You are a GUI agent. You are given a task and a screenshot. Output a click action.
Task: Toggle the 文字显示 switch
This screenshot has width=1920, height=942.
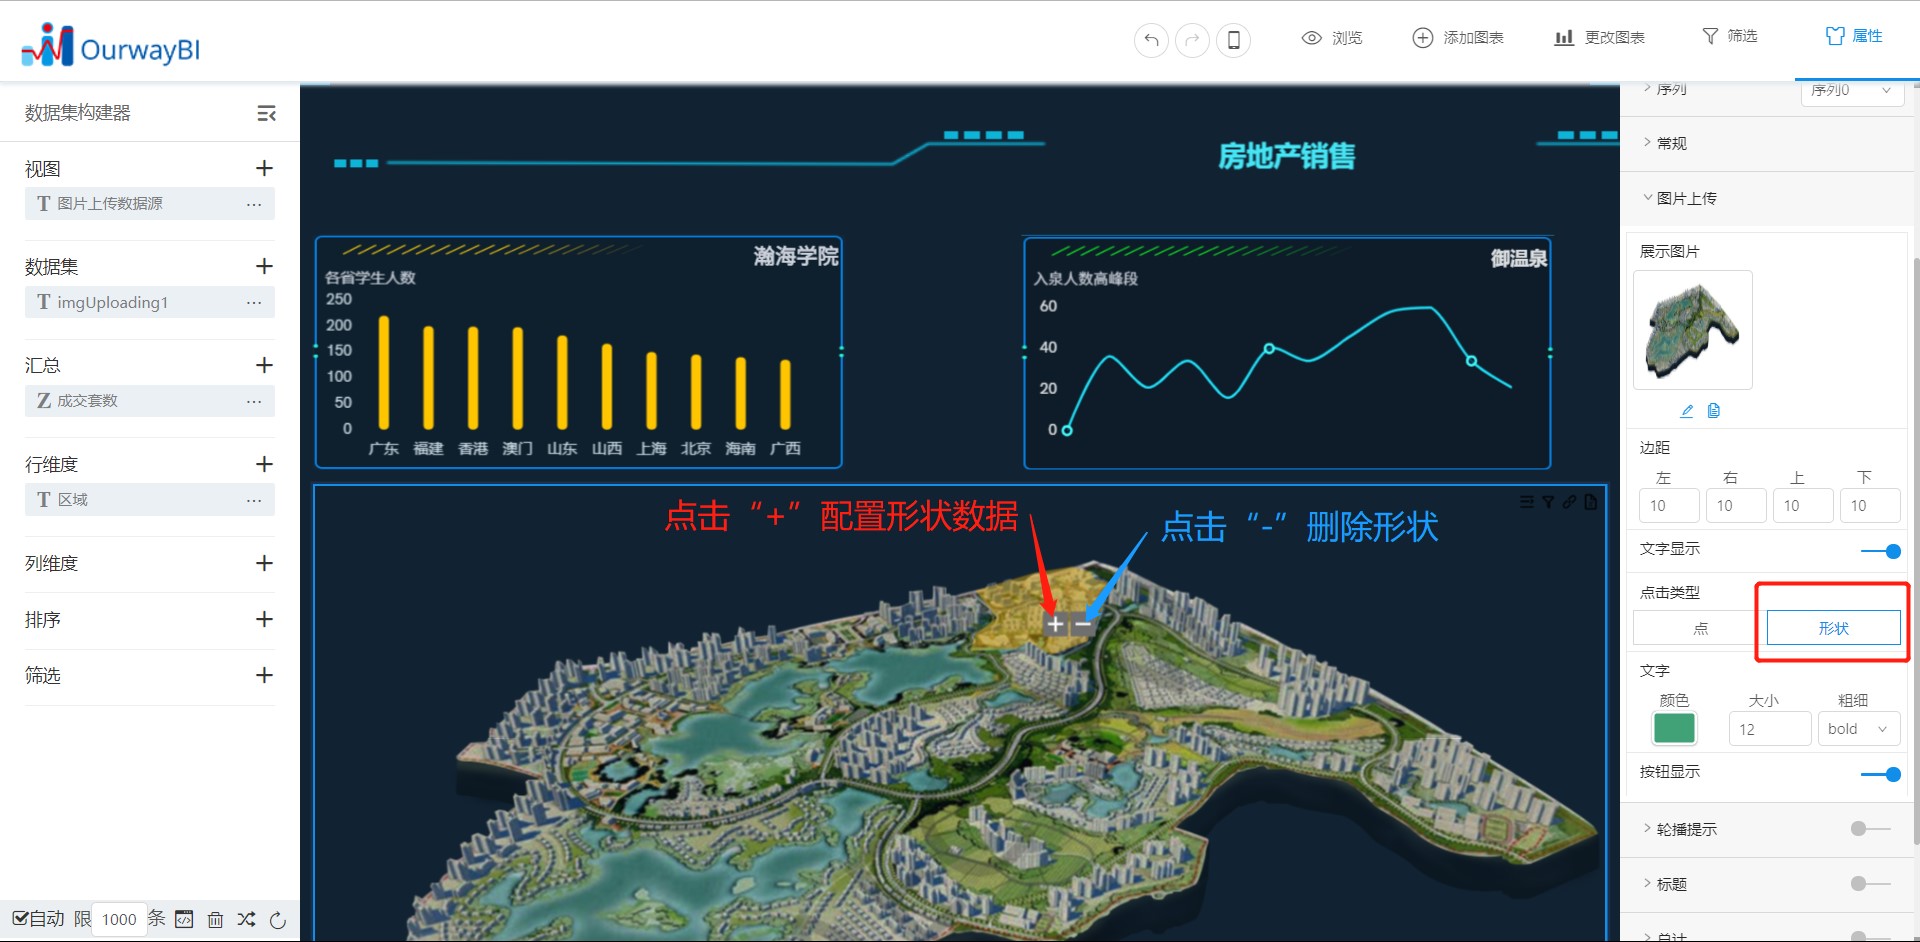click(1881, 551)
